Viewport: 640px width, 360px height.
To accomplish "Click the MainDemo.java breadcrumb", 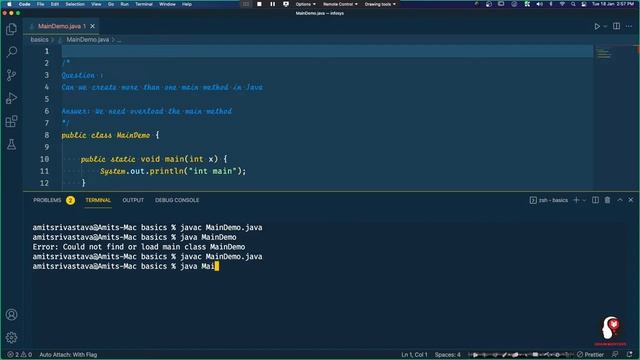I will coord(87,40).
